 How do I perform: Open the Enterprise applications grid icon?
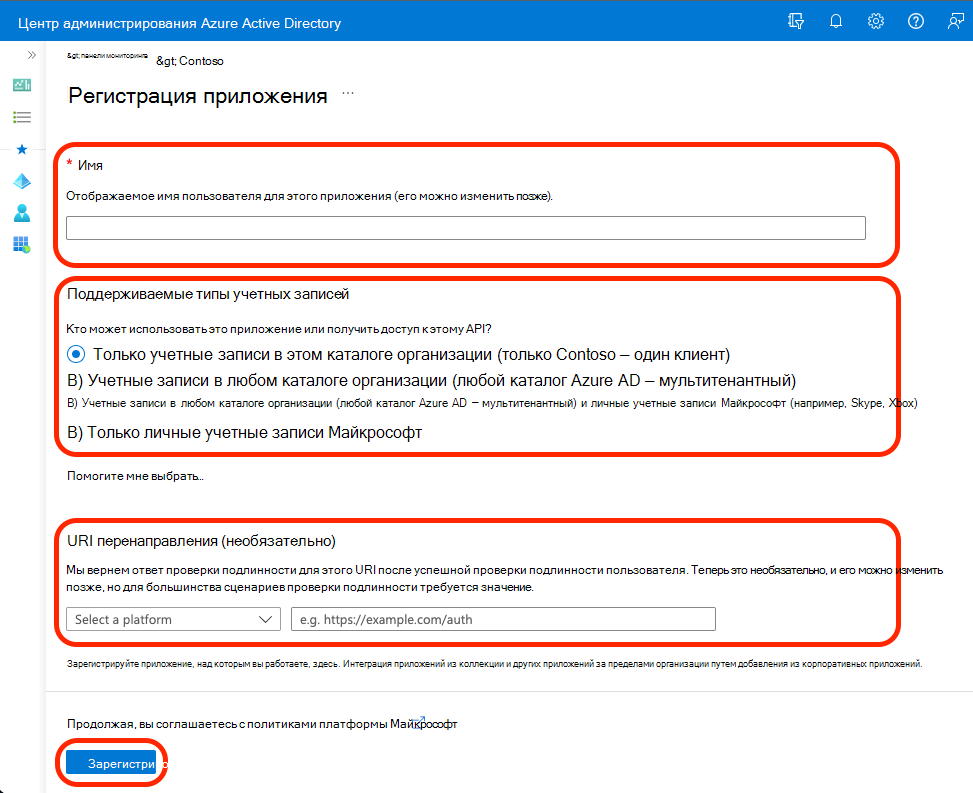(x=21, y=245)
